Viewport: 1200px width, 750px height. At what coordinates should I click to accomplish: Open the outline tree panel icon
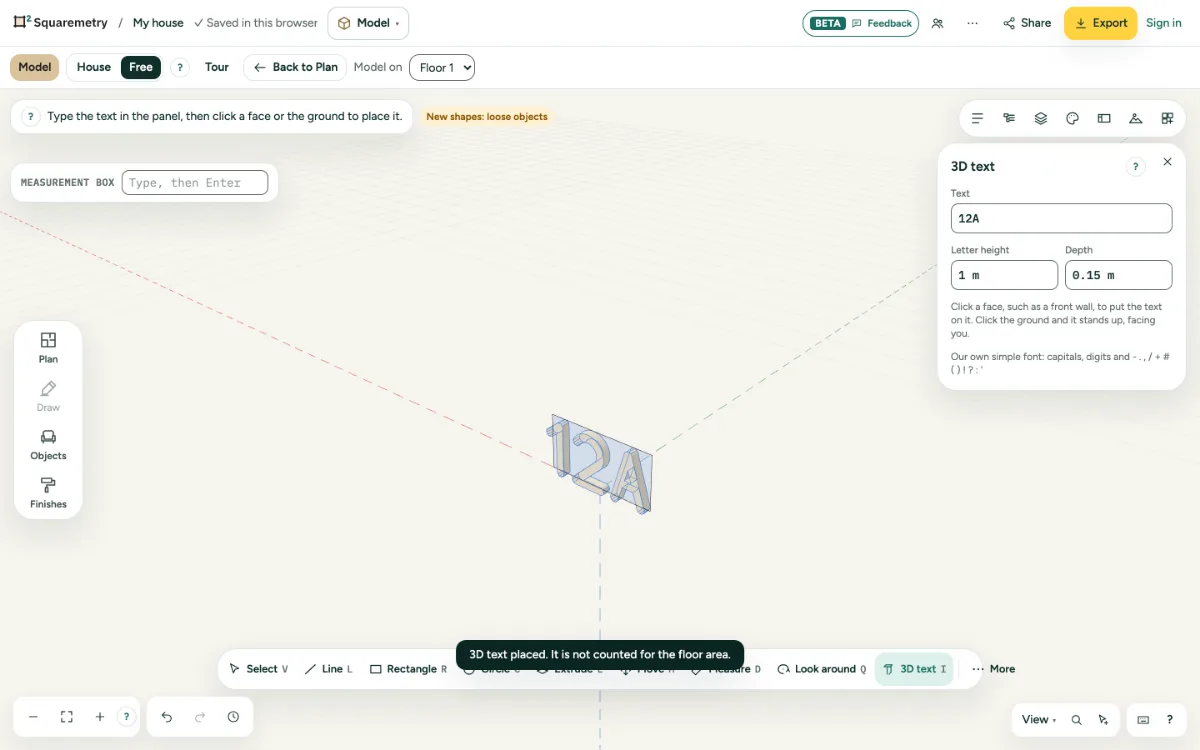tap(1009, 118)
